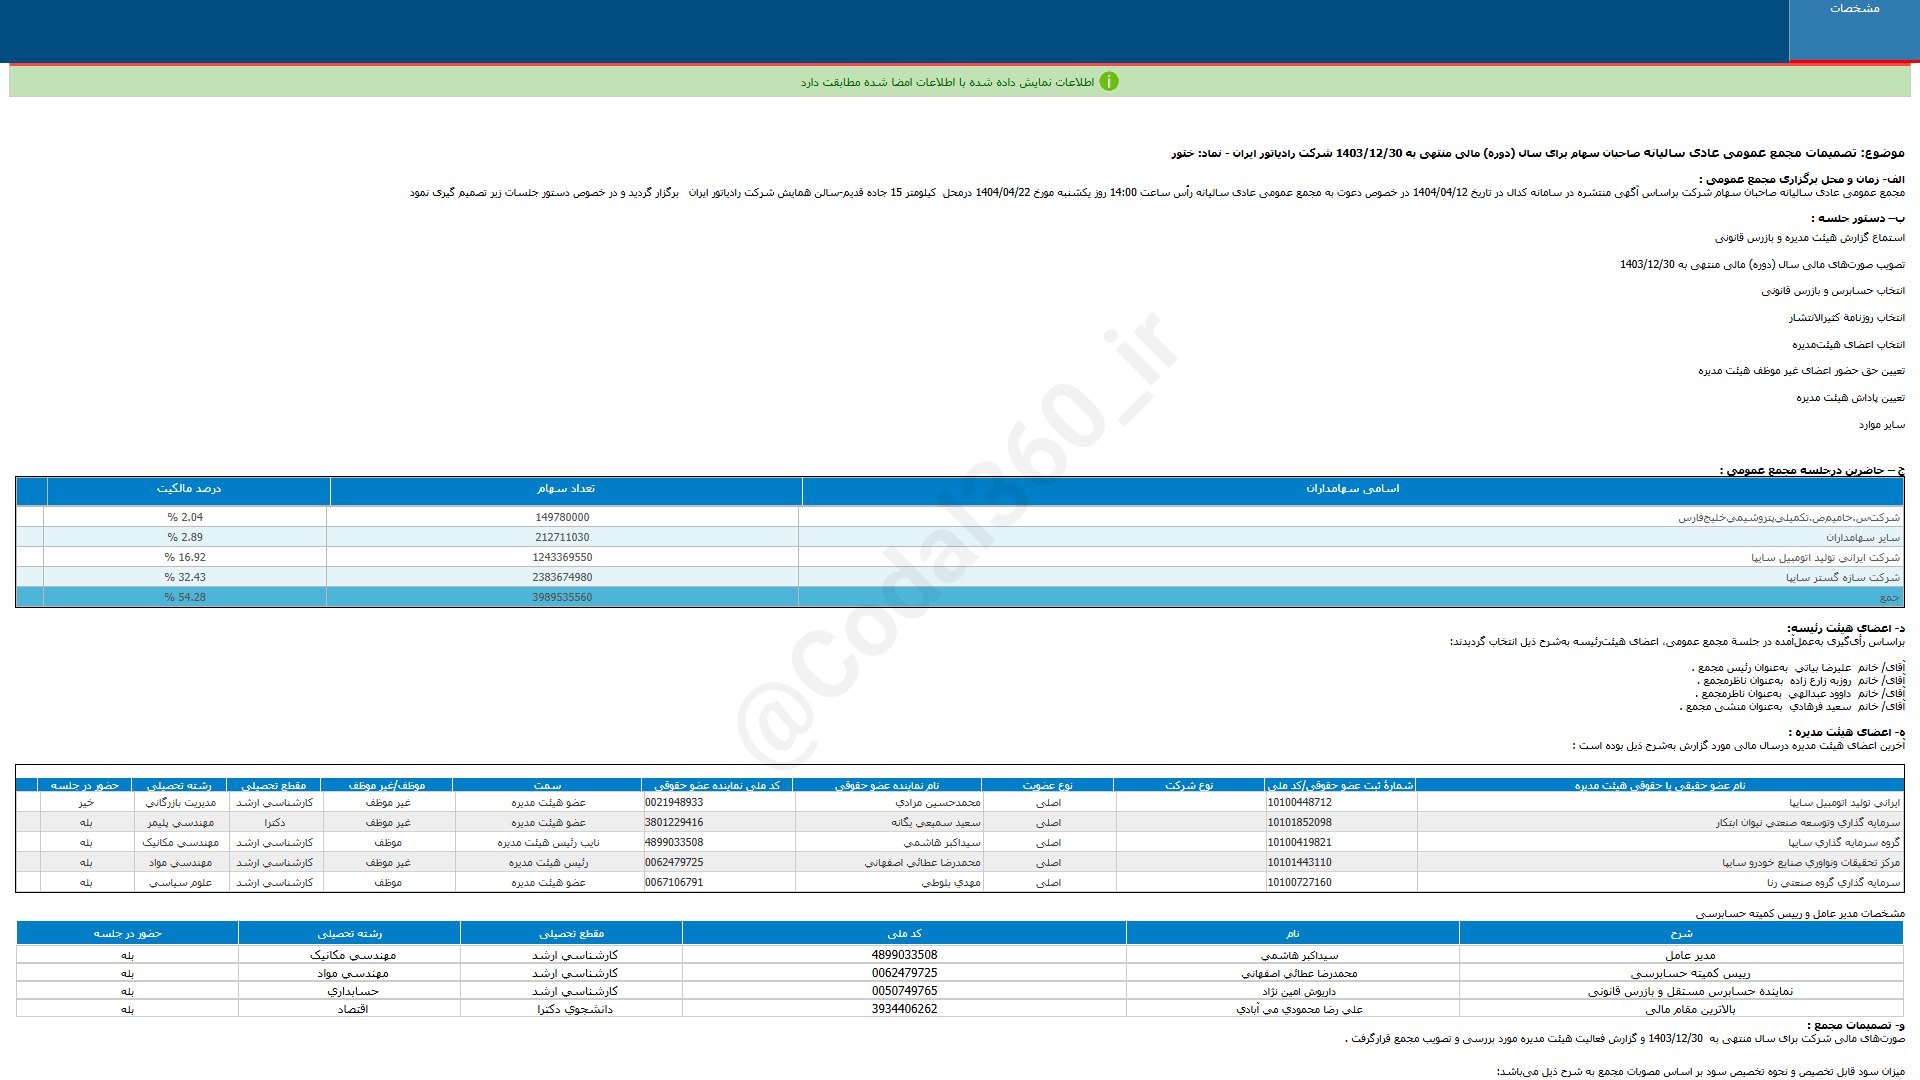Select the share count 2383674980

[x=562, y=578]
